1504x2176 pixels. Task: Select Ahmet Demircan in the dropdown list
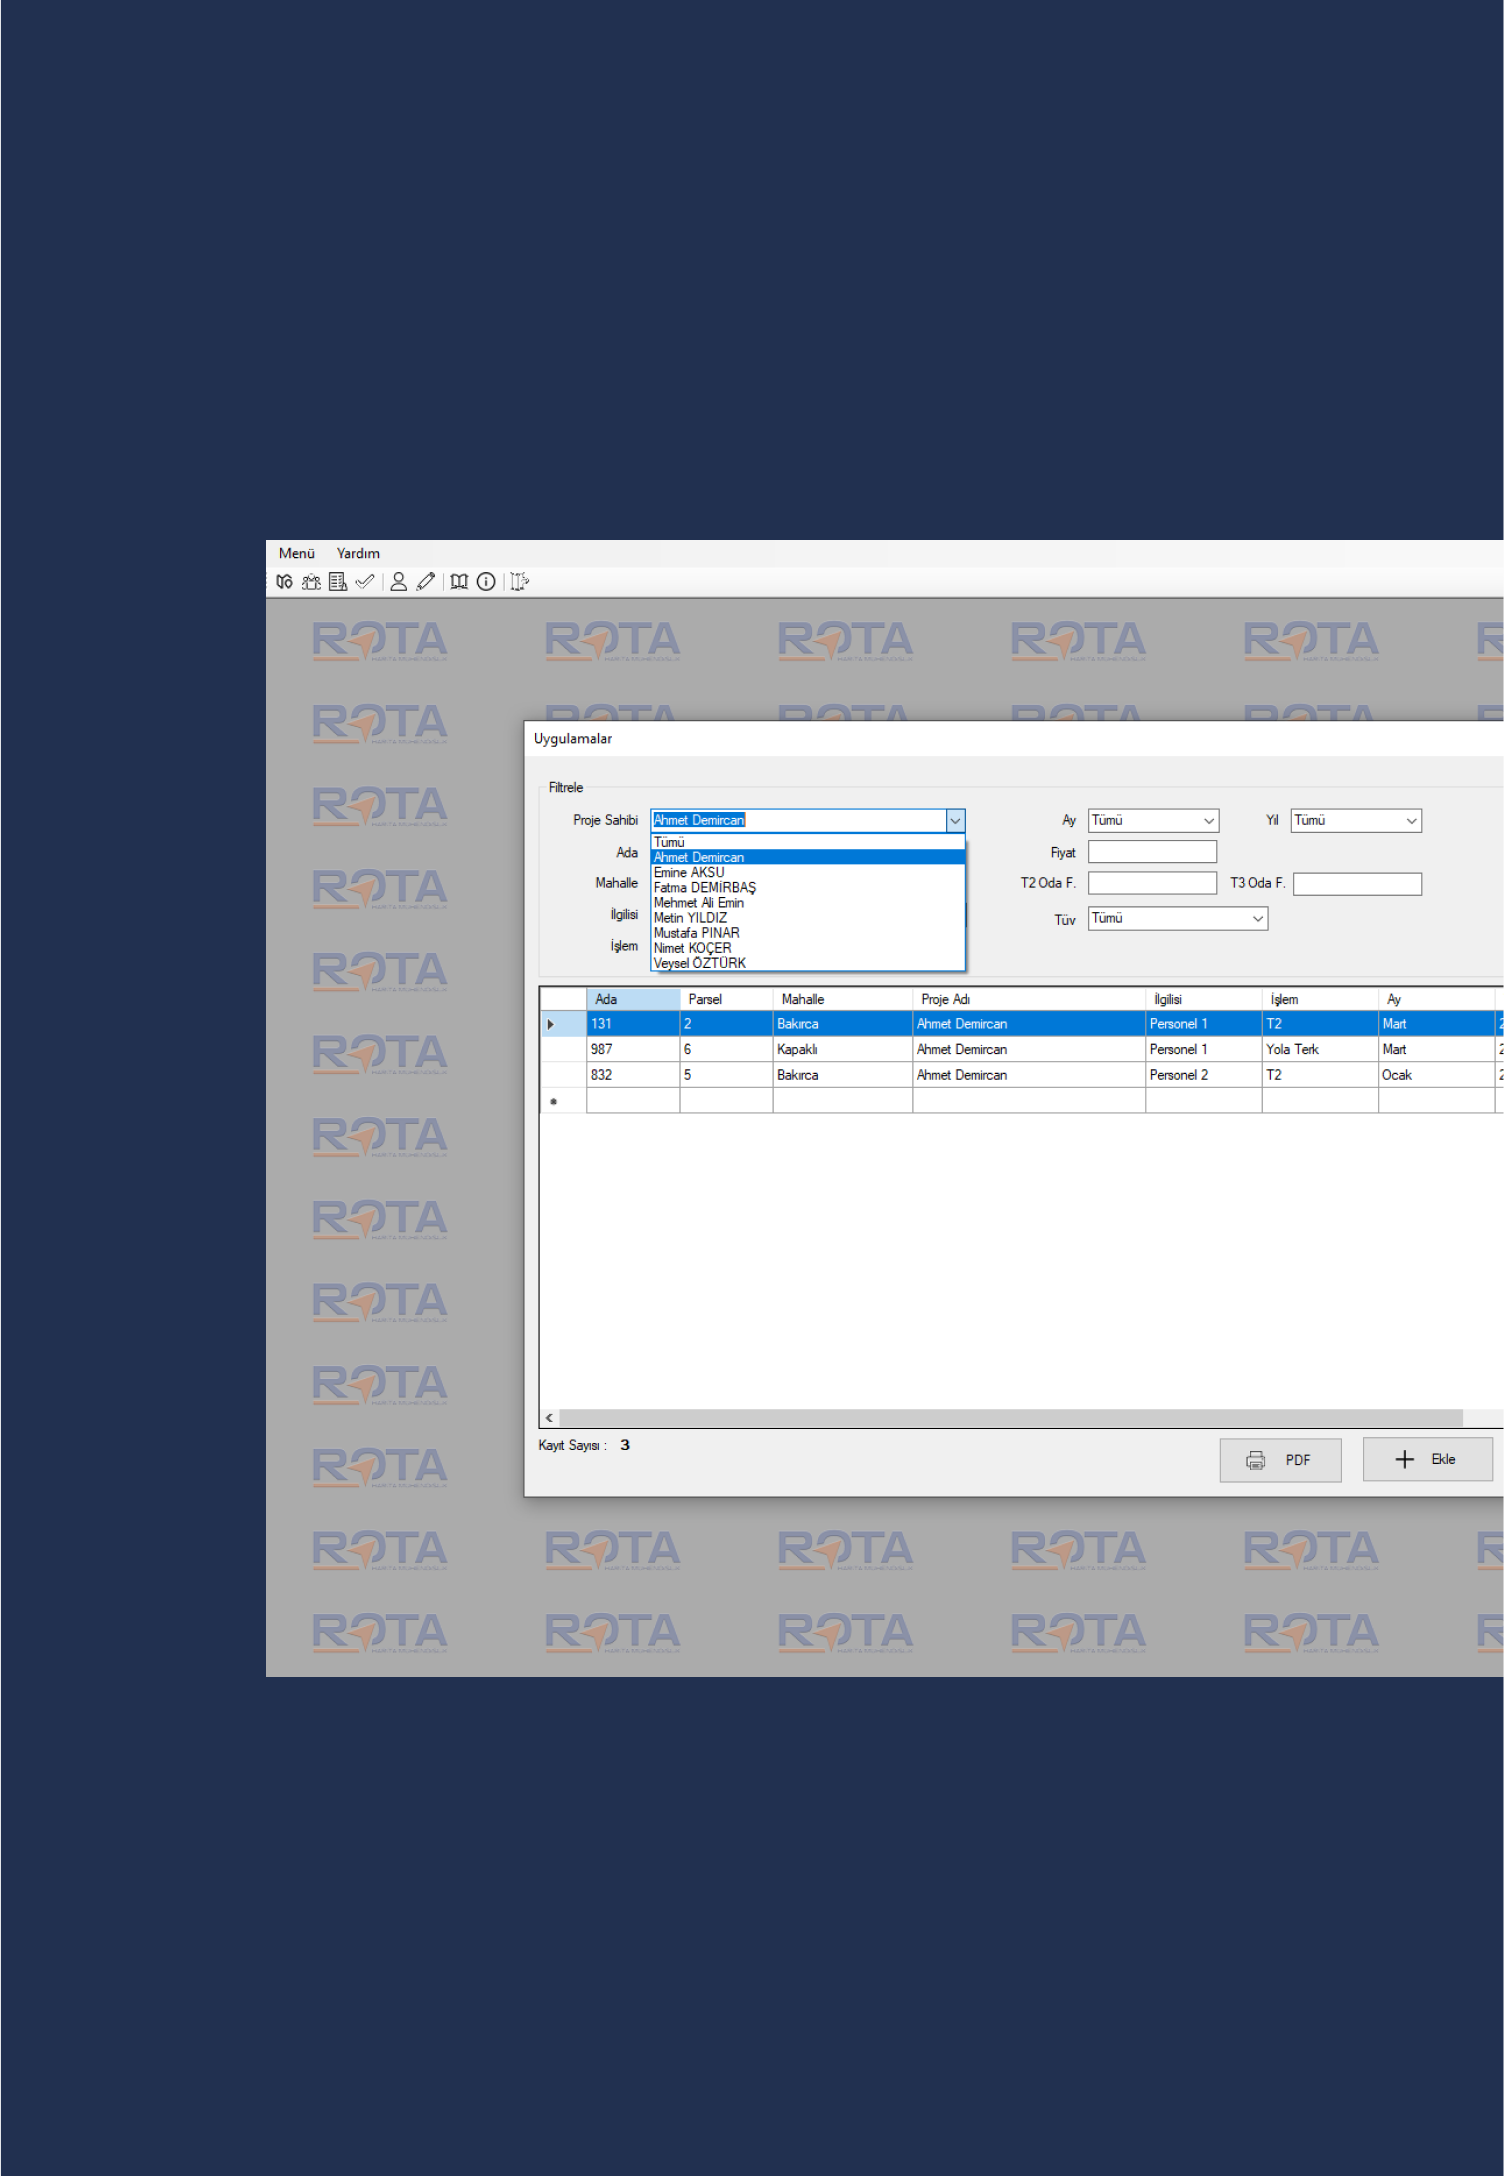(808, 857)
